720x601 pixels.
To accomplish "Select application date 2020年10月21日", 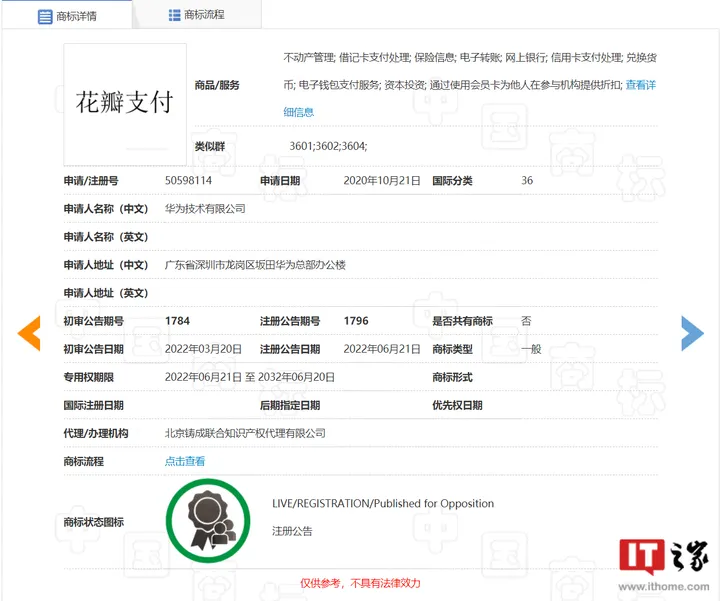I will pos(382,180).
